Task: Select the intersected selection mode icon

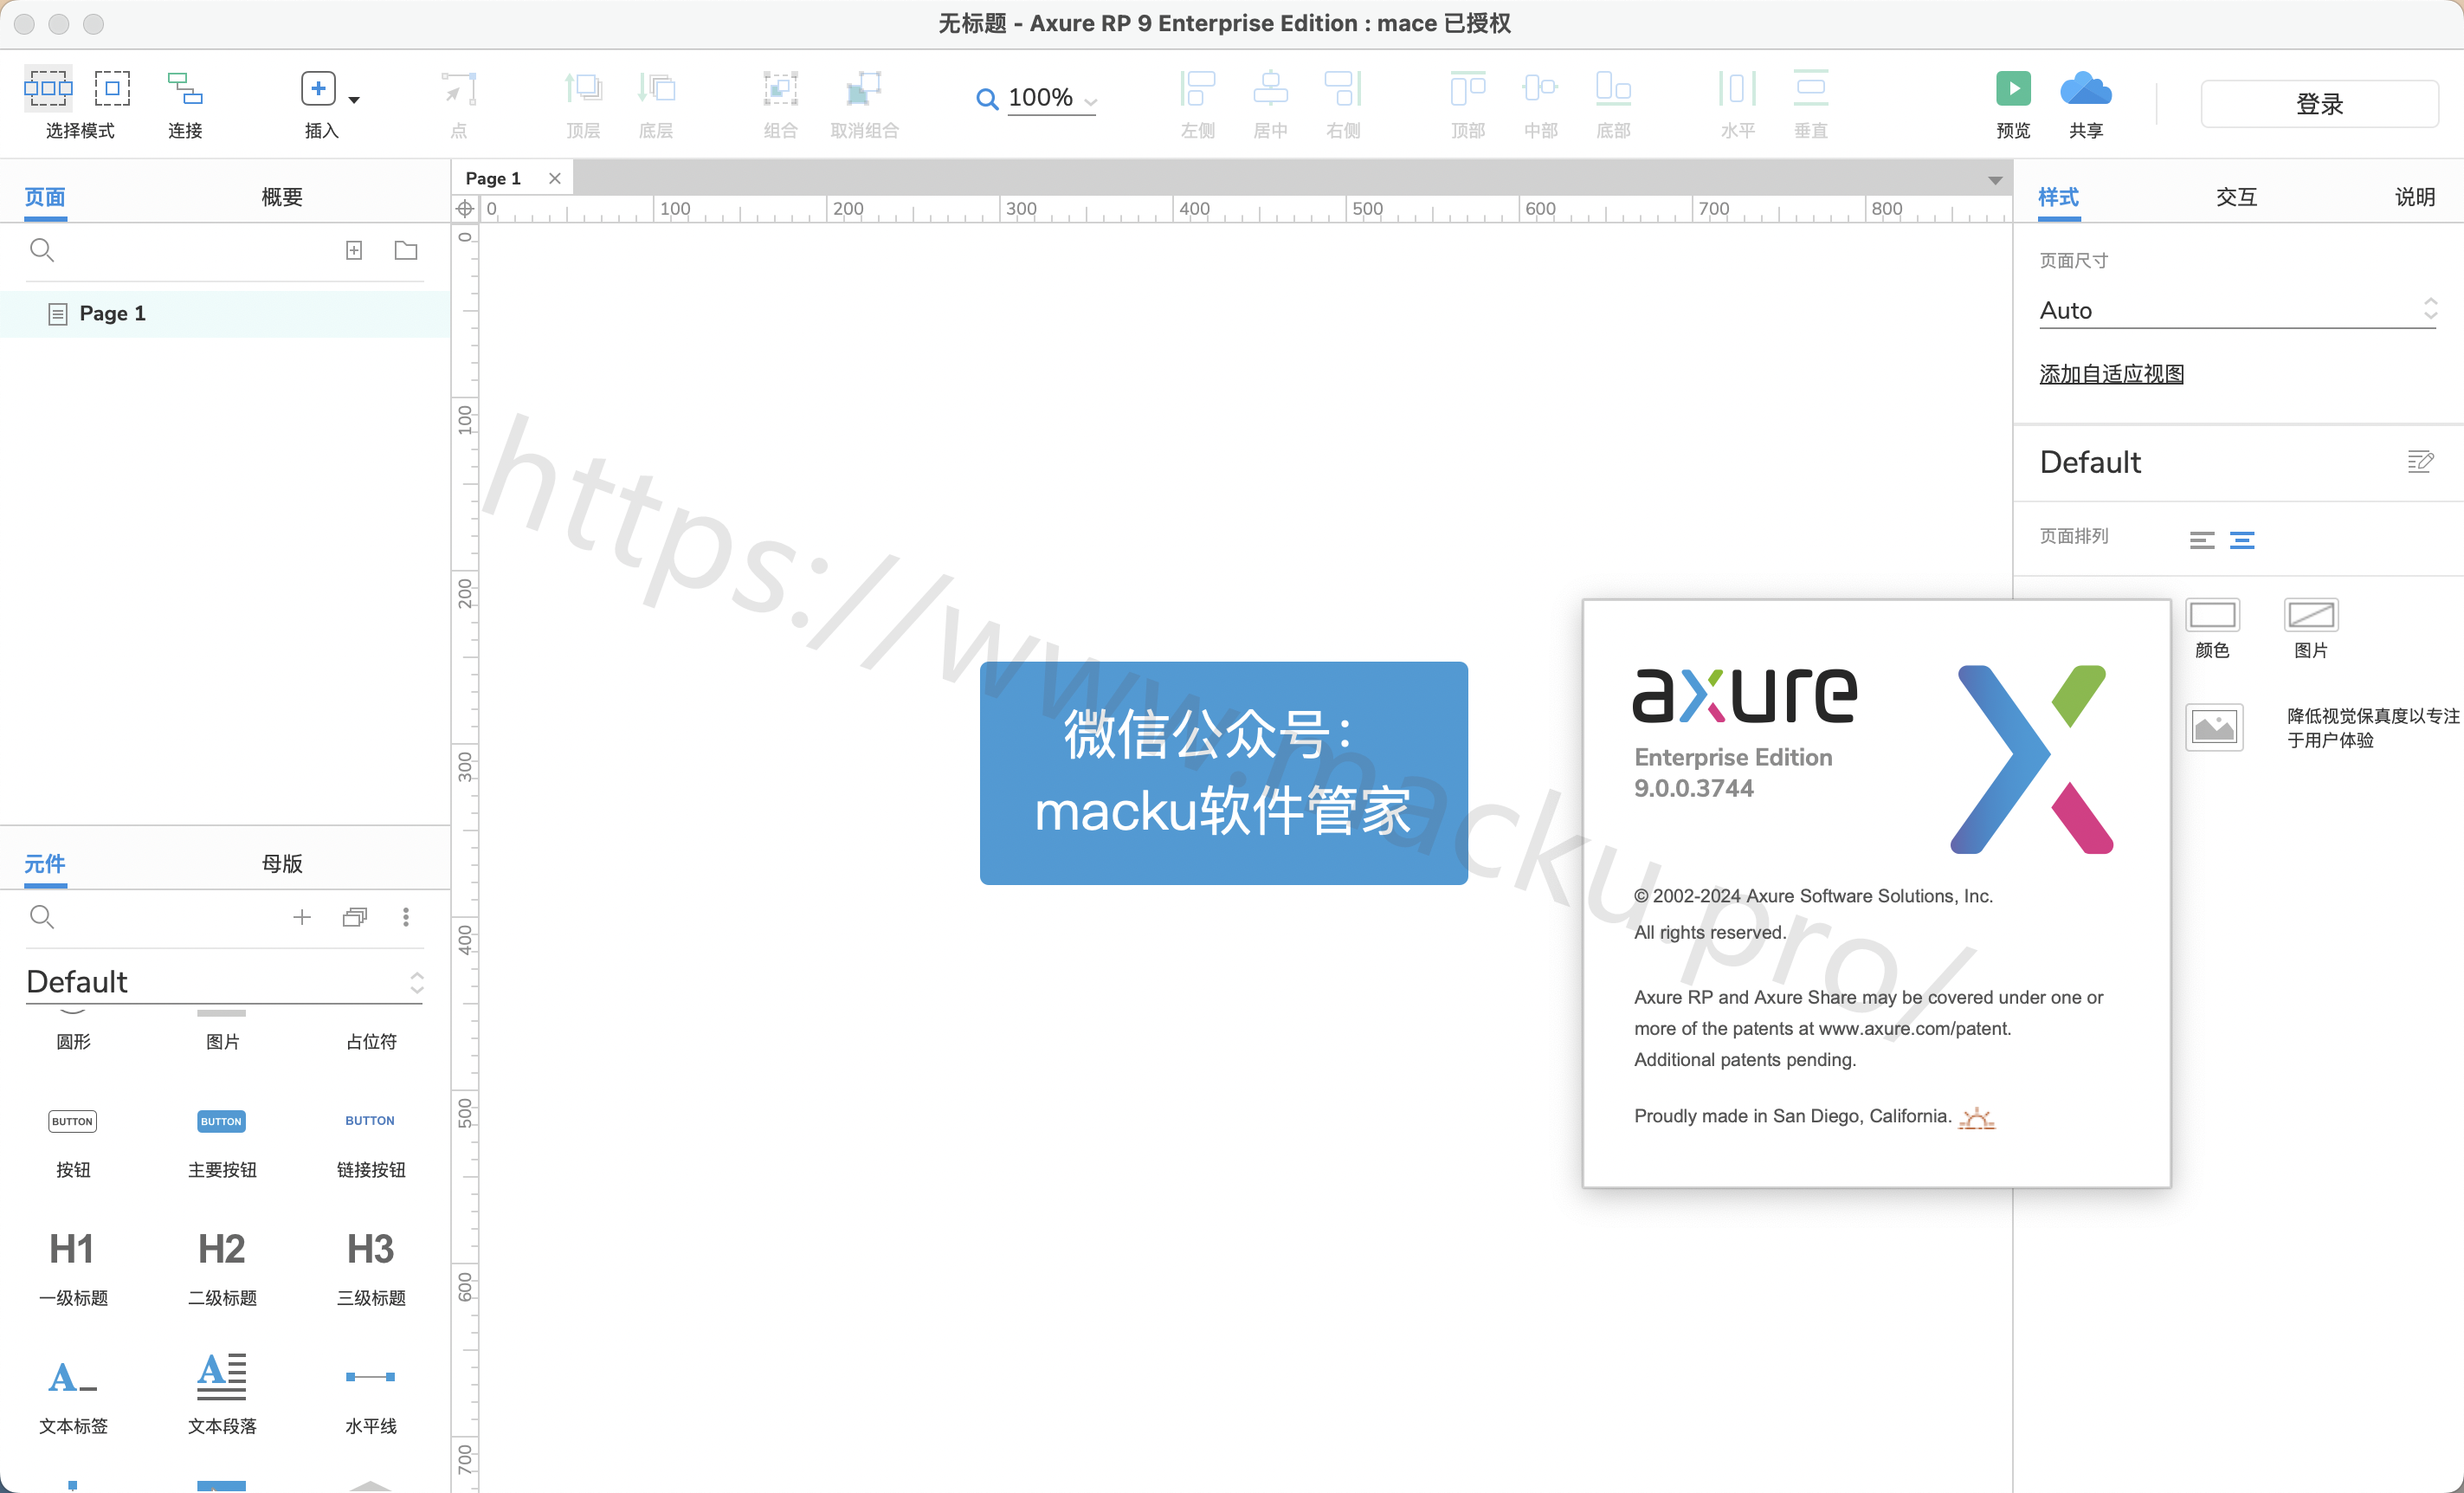Action: [48, 88]
